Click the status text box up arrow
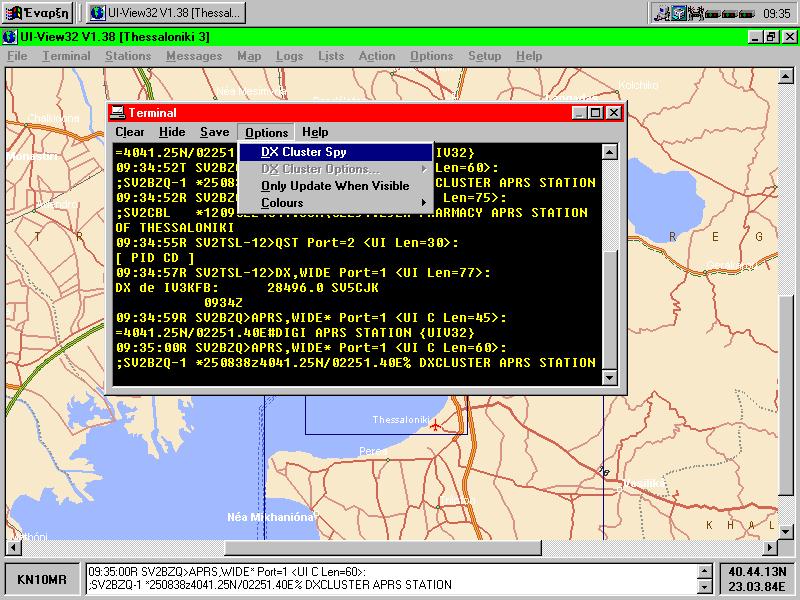800x600 pixels. pos(704,571)
